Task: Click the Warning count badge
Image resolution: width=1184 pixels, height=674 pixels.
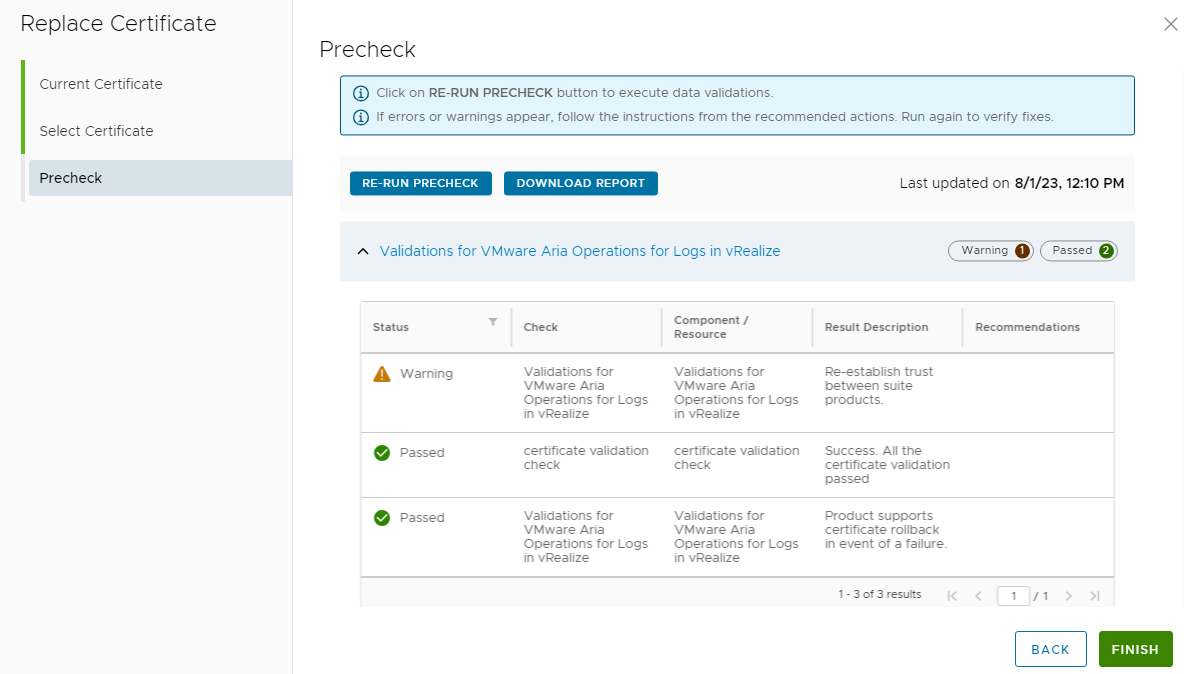Action: [990, 251]
